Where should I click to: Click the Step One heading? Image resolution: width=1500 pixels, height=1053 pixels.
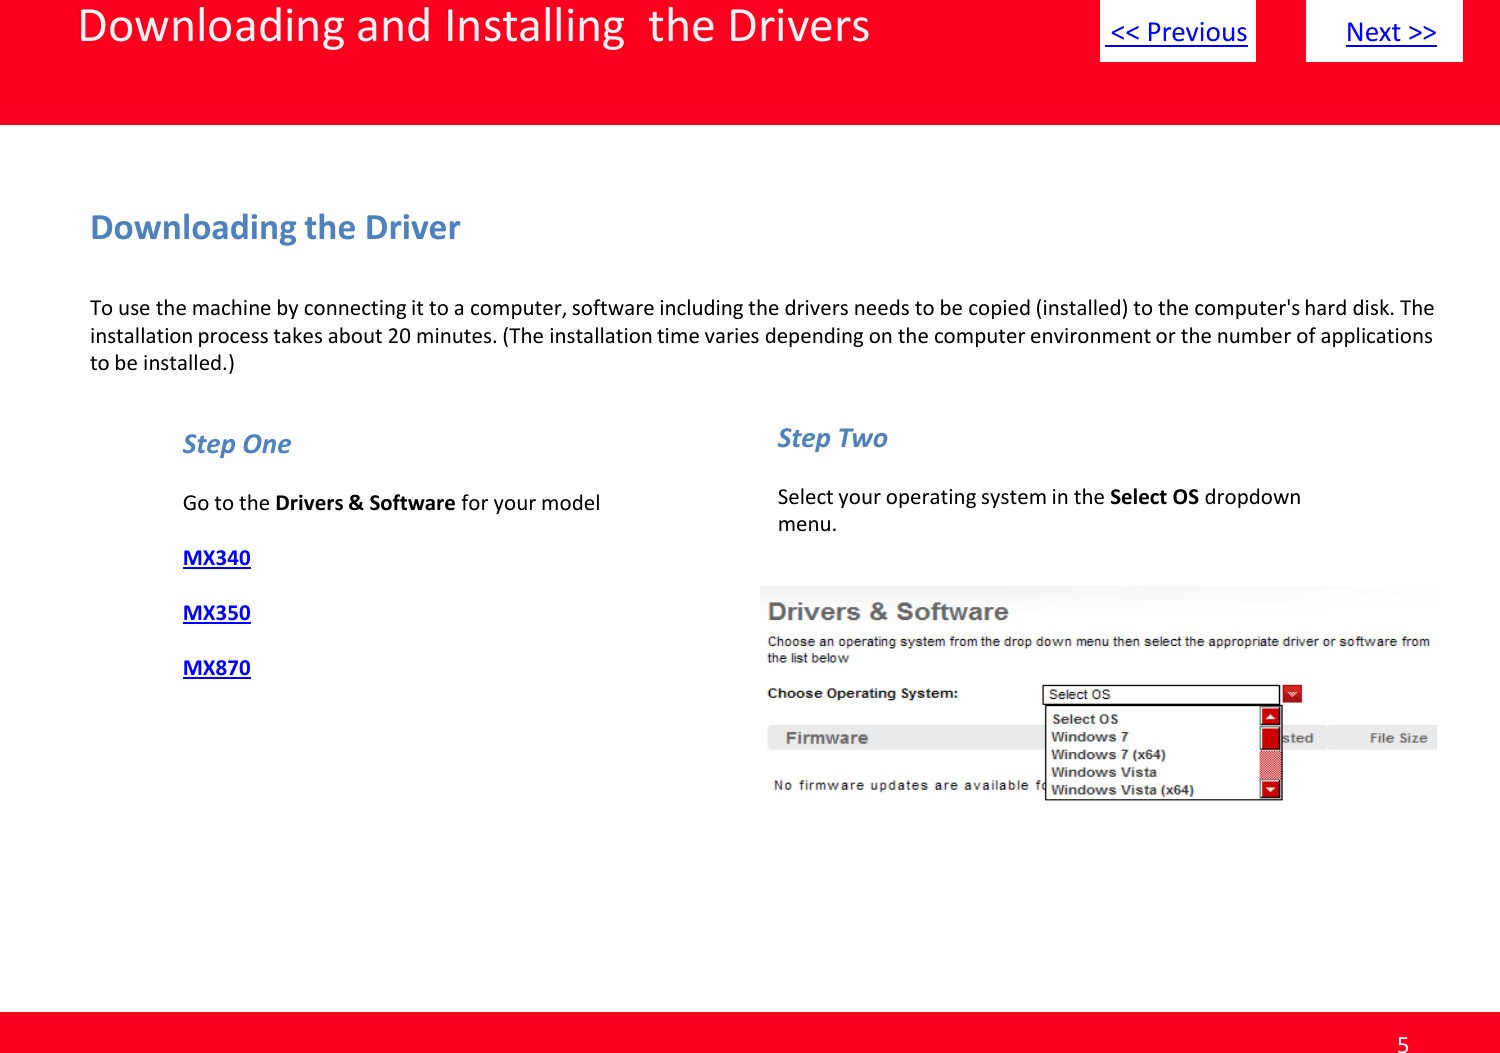(x=237, y=444)
